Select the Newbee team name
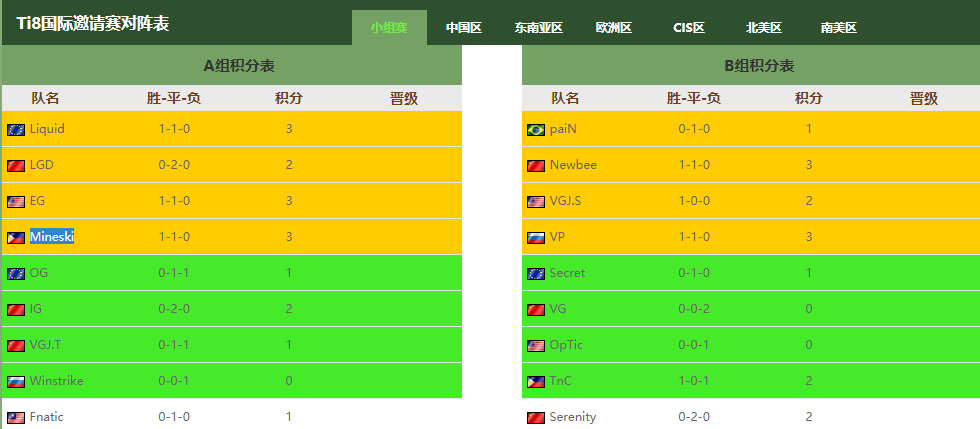The image size is (980, 429). [573, 164]
